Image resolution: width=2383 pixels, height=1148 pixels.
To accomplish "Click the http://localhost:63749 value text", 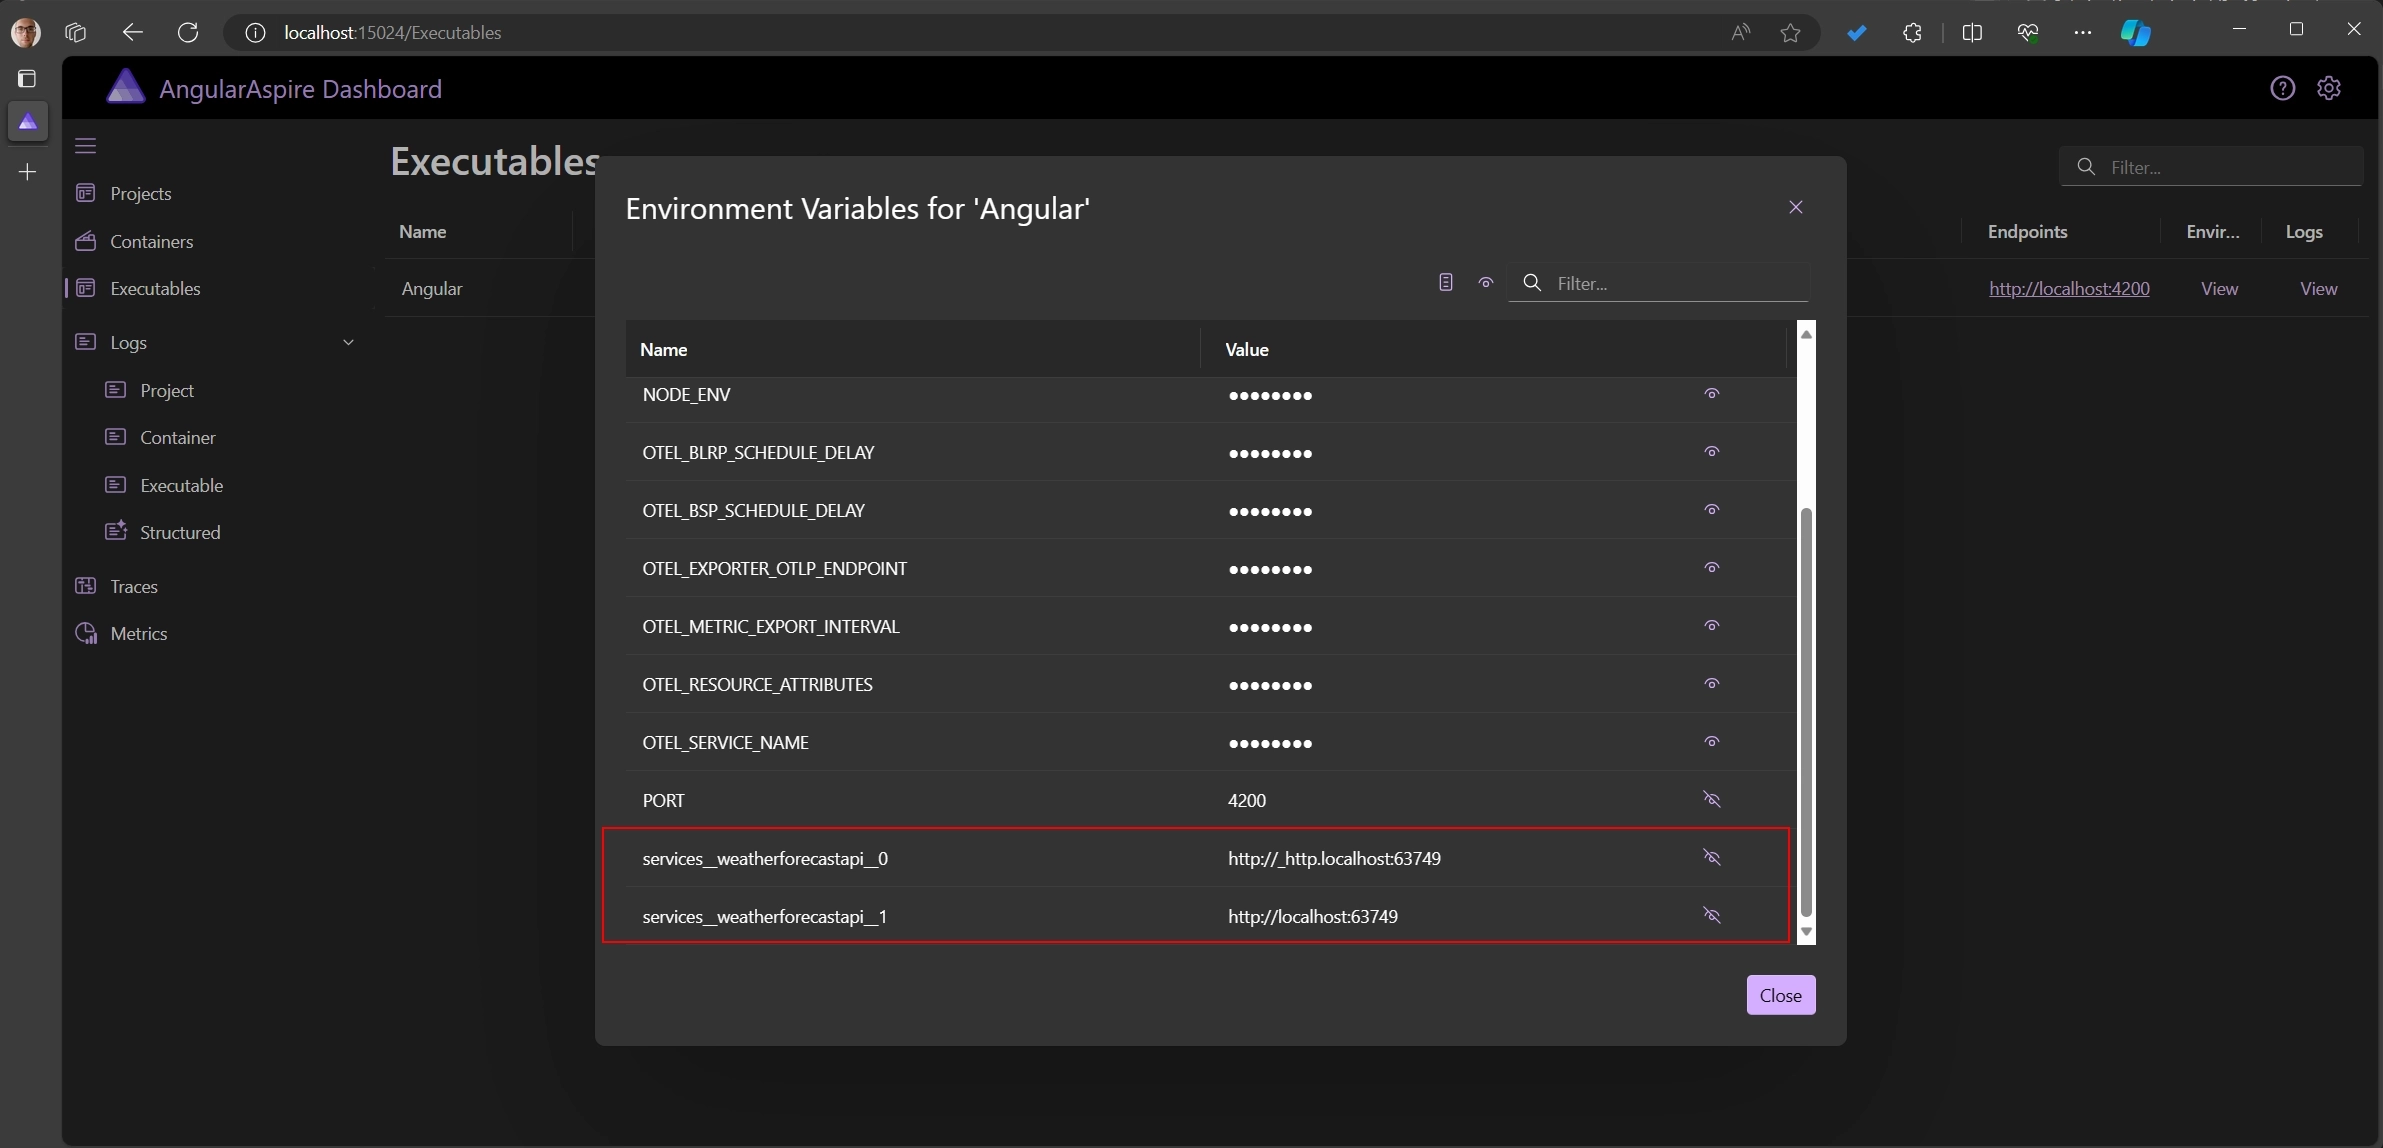I will tap(1312, 917).
